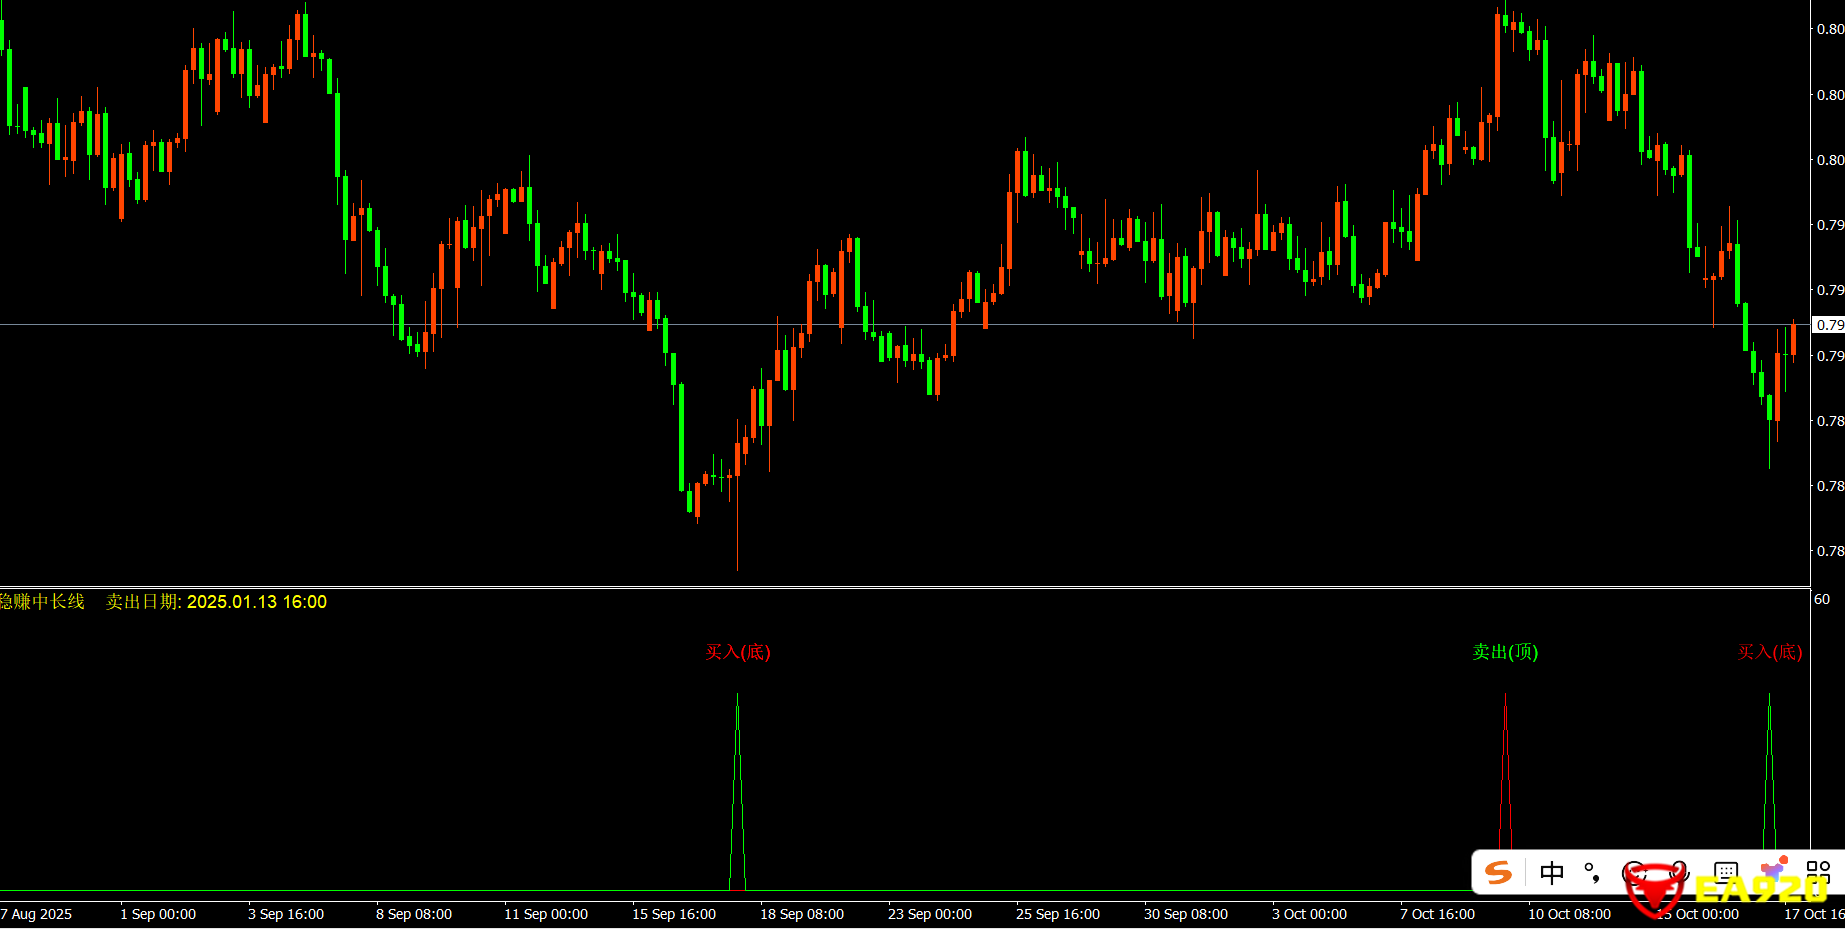Click the 稳赚中长线 indicator title

click(42, 602)
